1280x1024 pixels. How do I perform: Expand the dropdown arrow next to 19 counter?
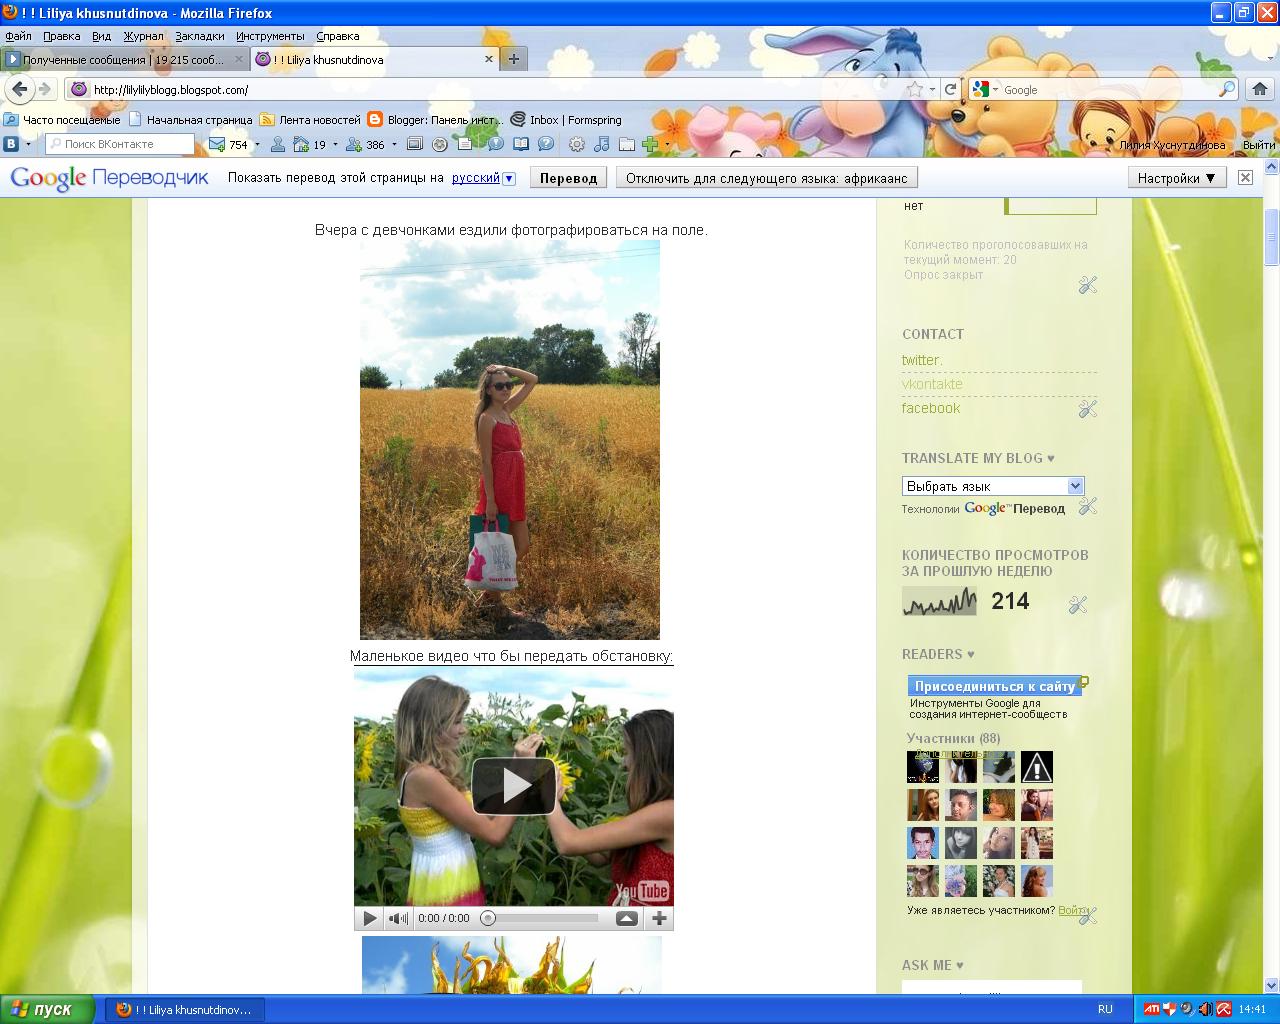click(x=335, y=144)
